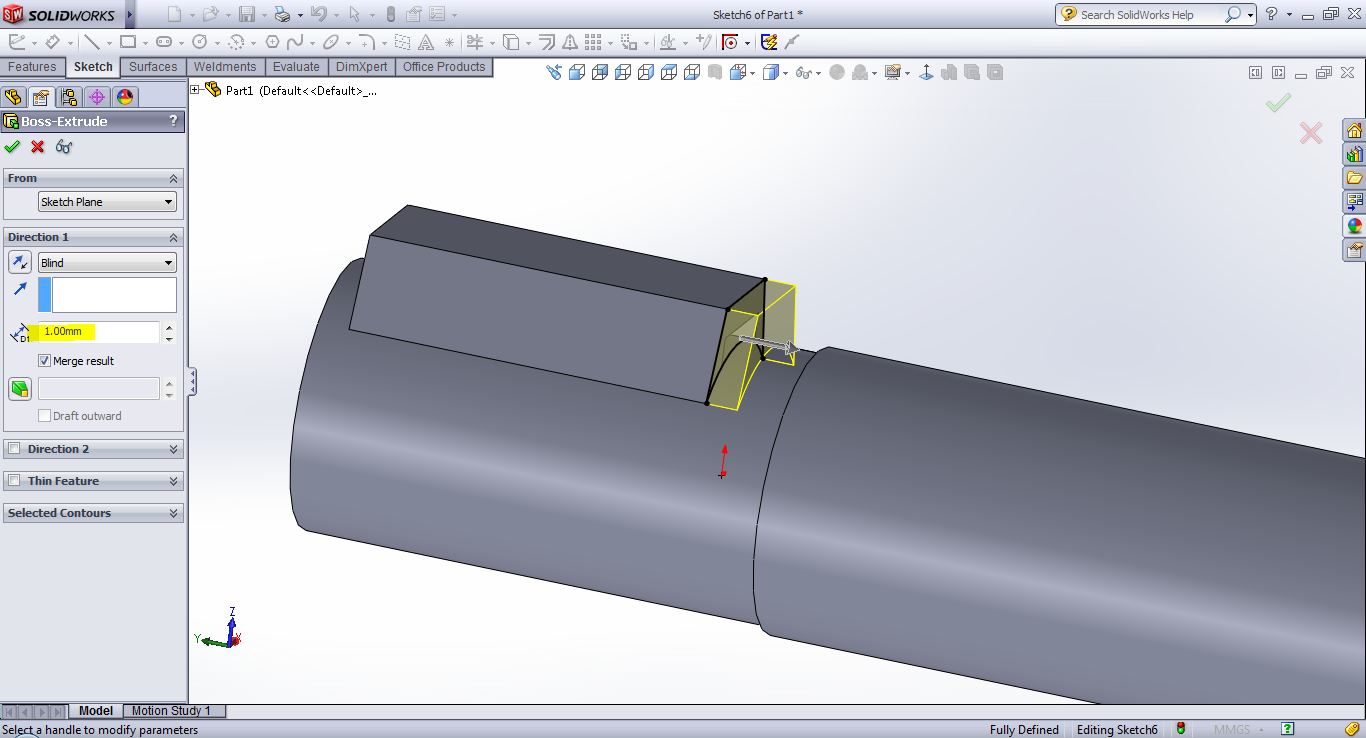Select the sketch Text tool

point(426,42)
